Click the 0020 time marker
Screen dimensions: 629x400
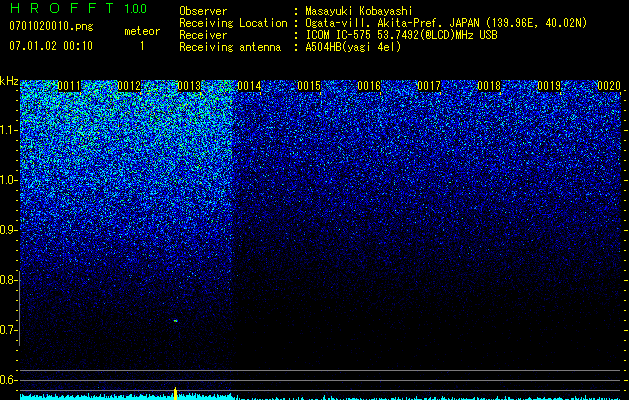[x=609, y=86]
